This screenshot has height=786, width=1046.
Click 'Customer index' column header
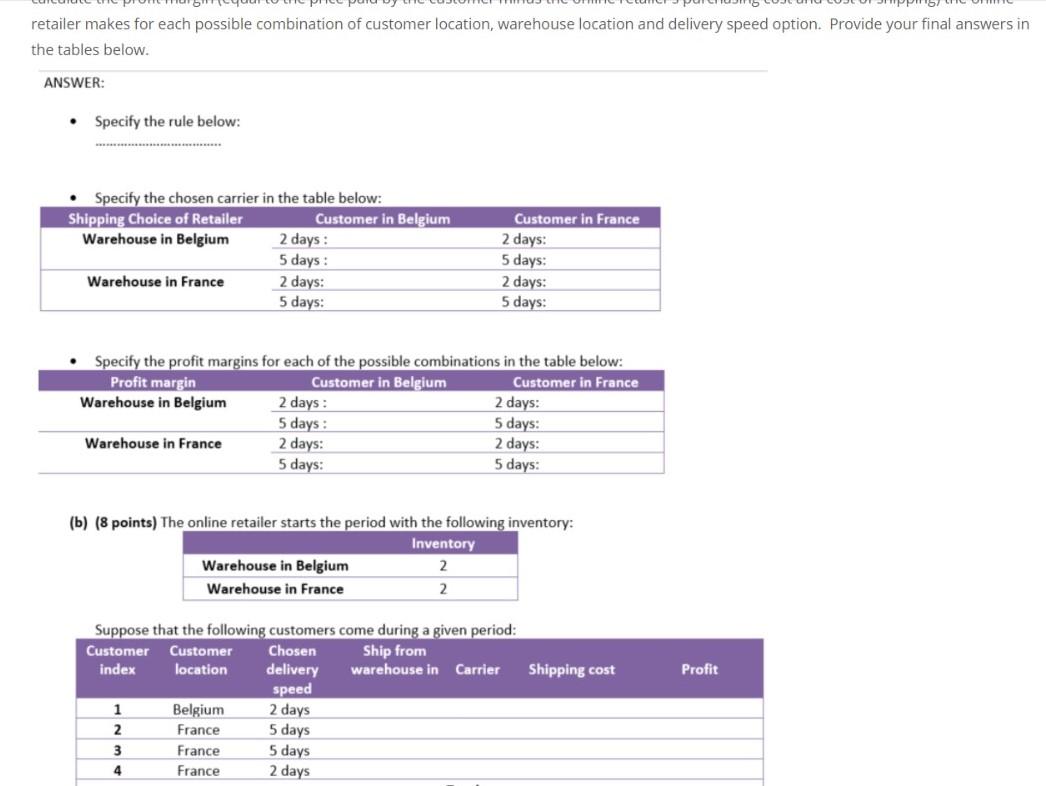click(x=117, y=660)
